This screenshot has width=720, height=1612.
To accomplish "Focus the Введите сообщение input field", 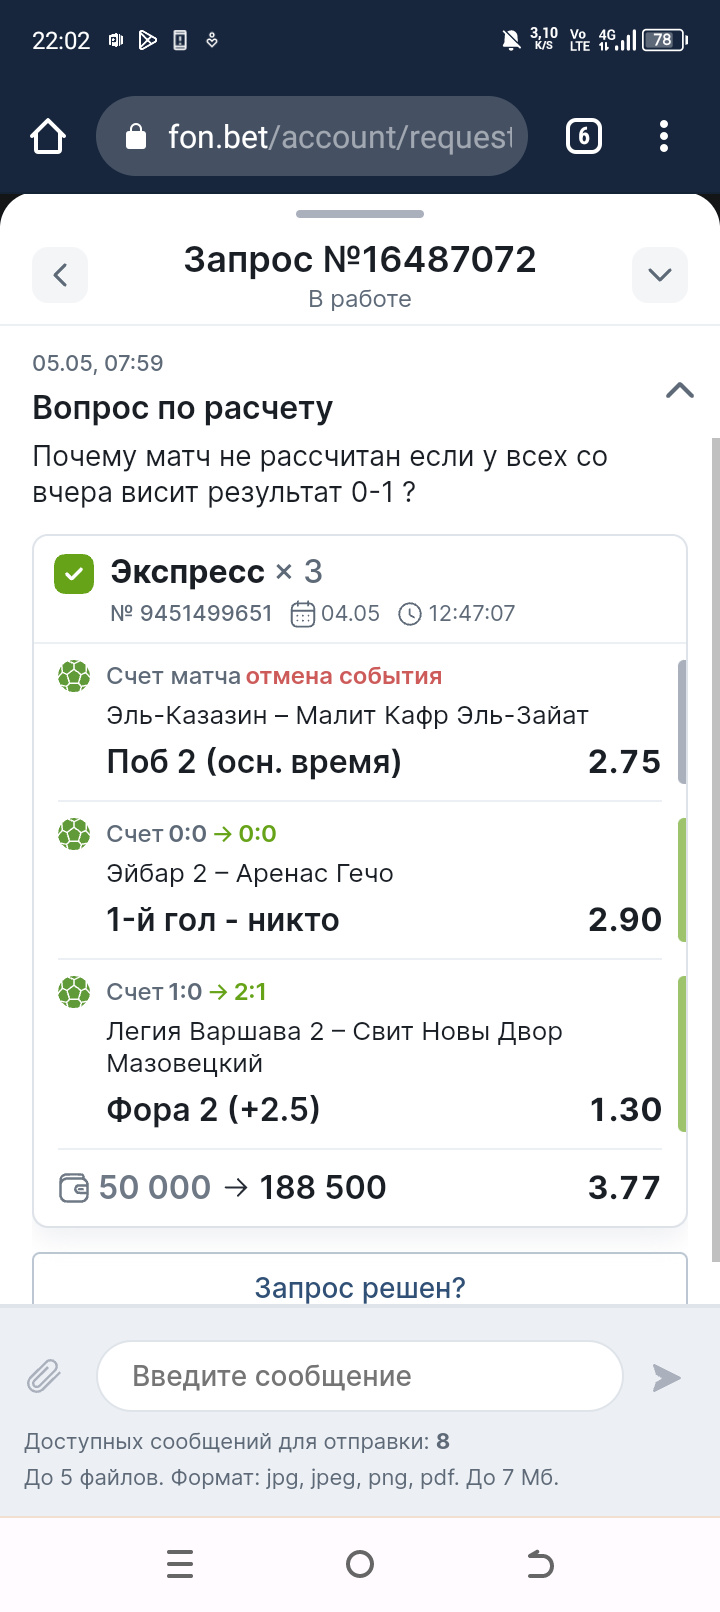I will pos(360,1376).
